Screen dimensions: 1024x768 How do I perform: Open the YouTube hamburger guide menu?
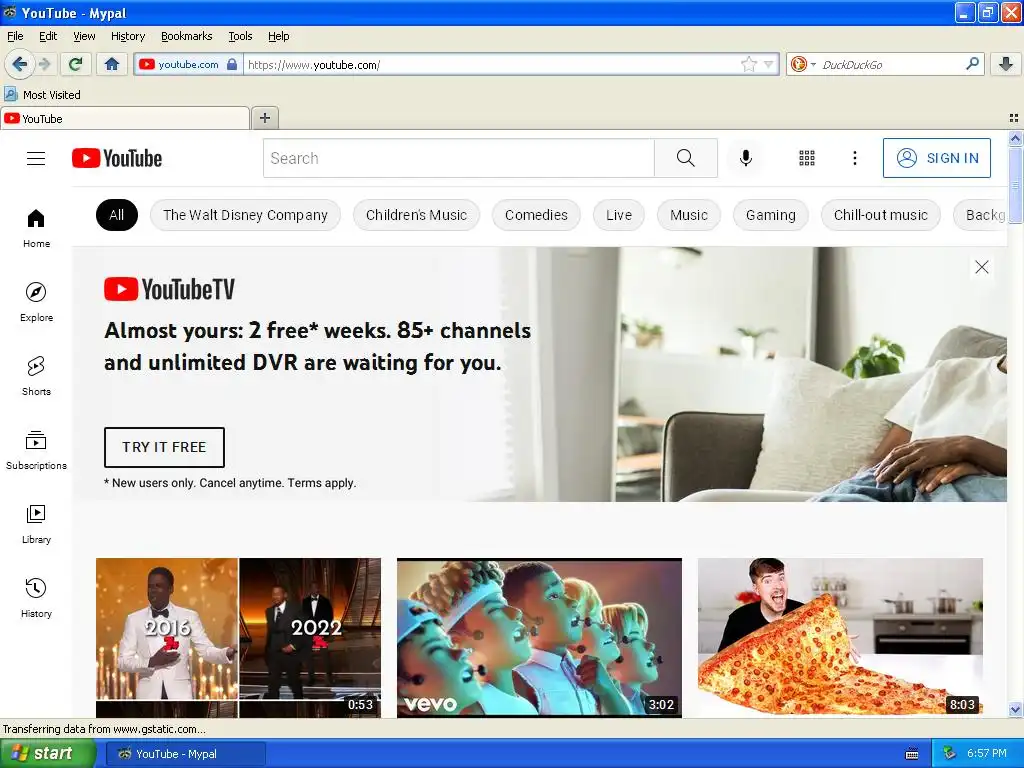click(36, 158)
